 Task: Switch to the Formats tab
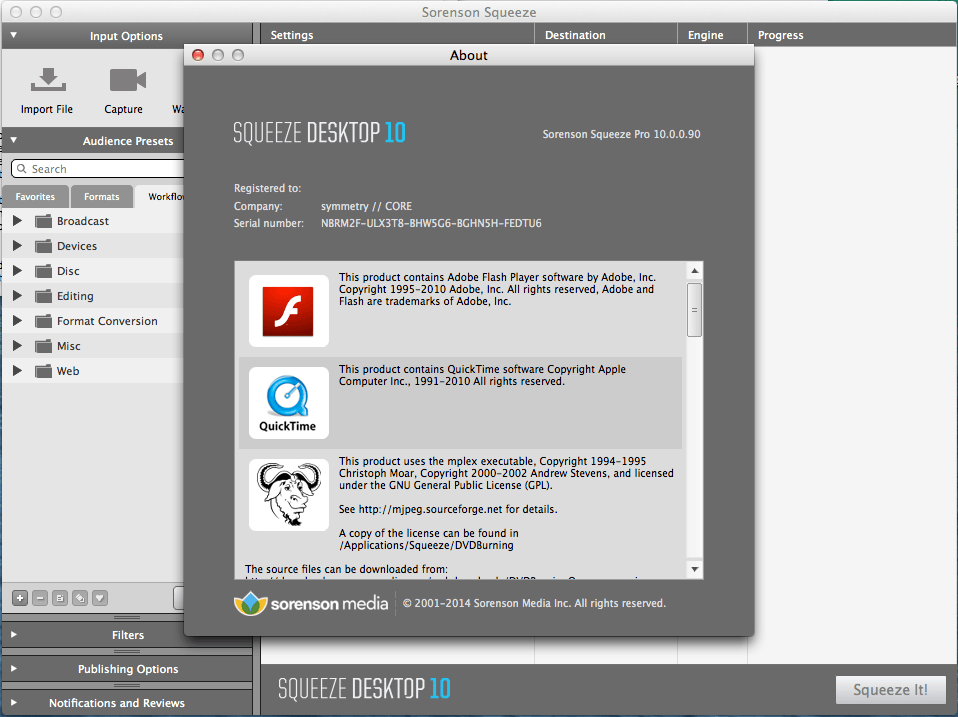pyautogui.click(x=101, y=197)
